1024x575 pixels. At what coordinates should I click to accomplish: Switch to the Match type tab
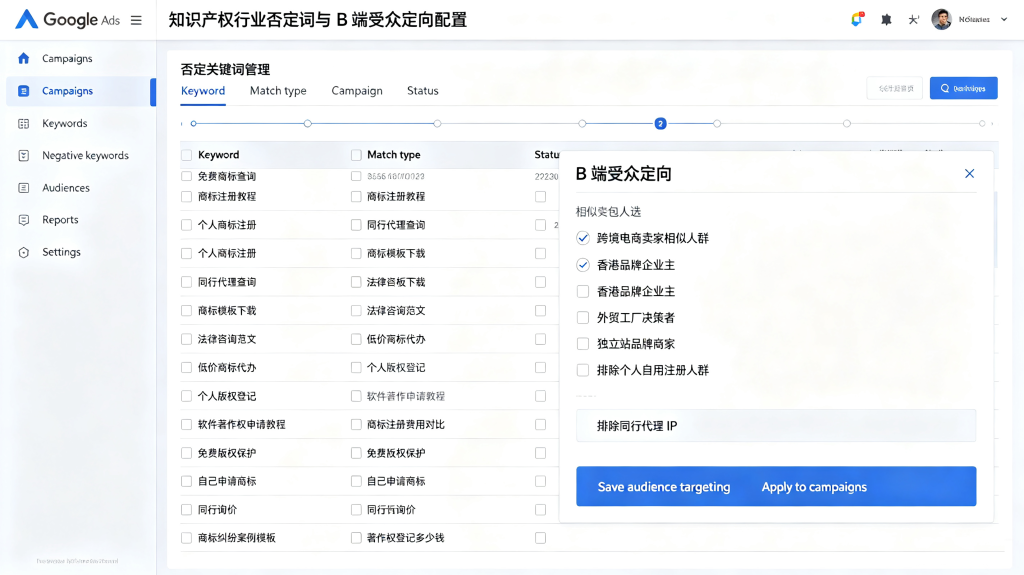[x=278, y=91]
